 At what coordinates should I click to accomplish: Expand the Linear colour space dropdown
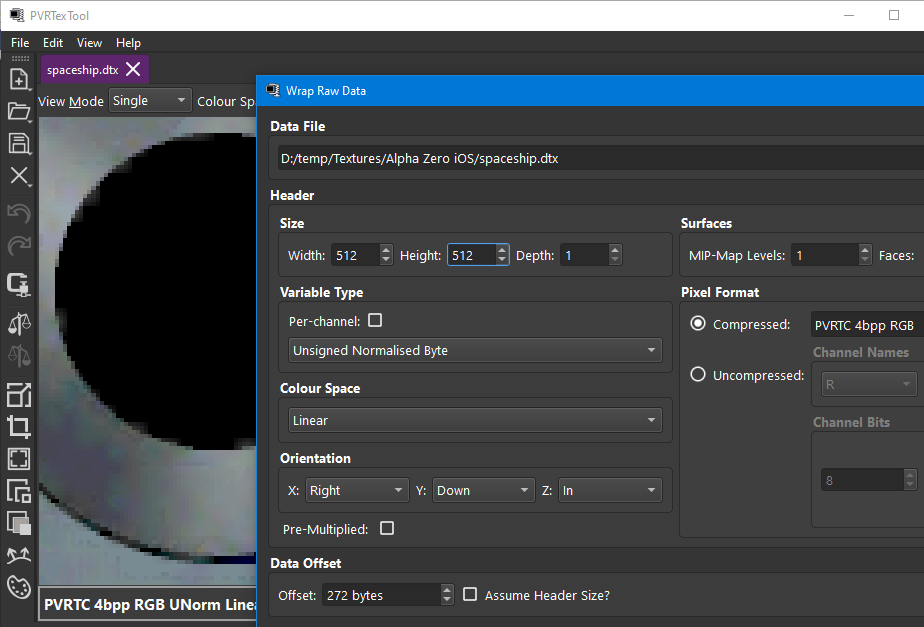coord(475,421)
